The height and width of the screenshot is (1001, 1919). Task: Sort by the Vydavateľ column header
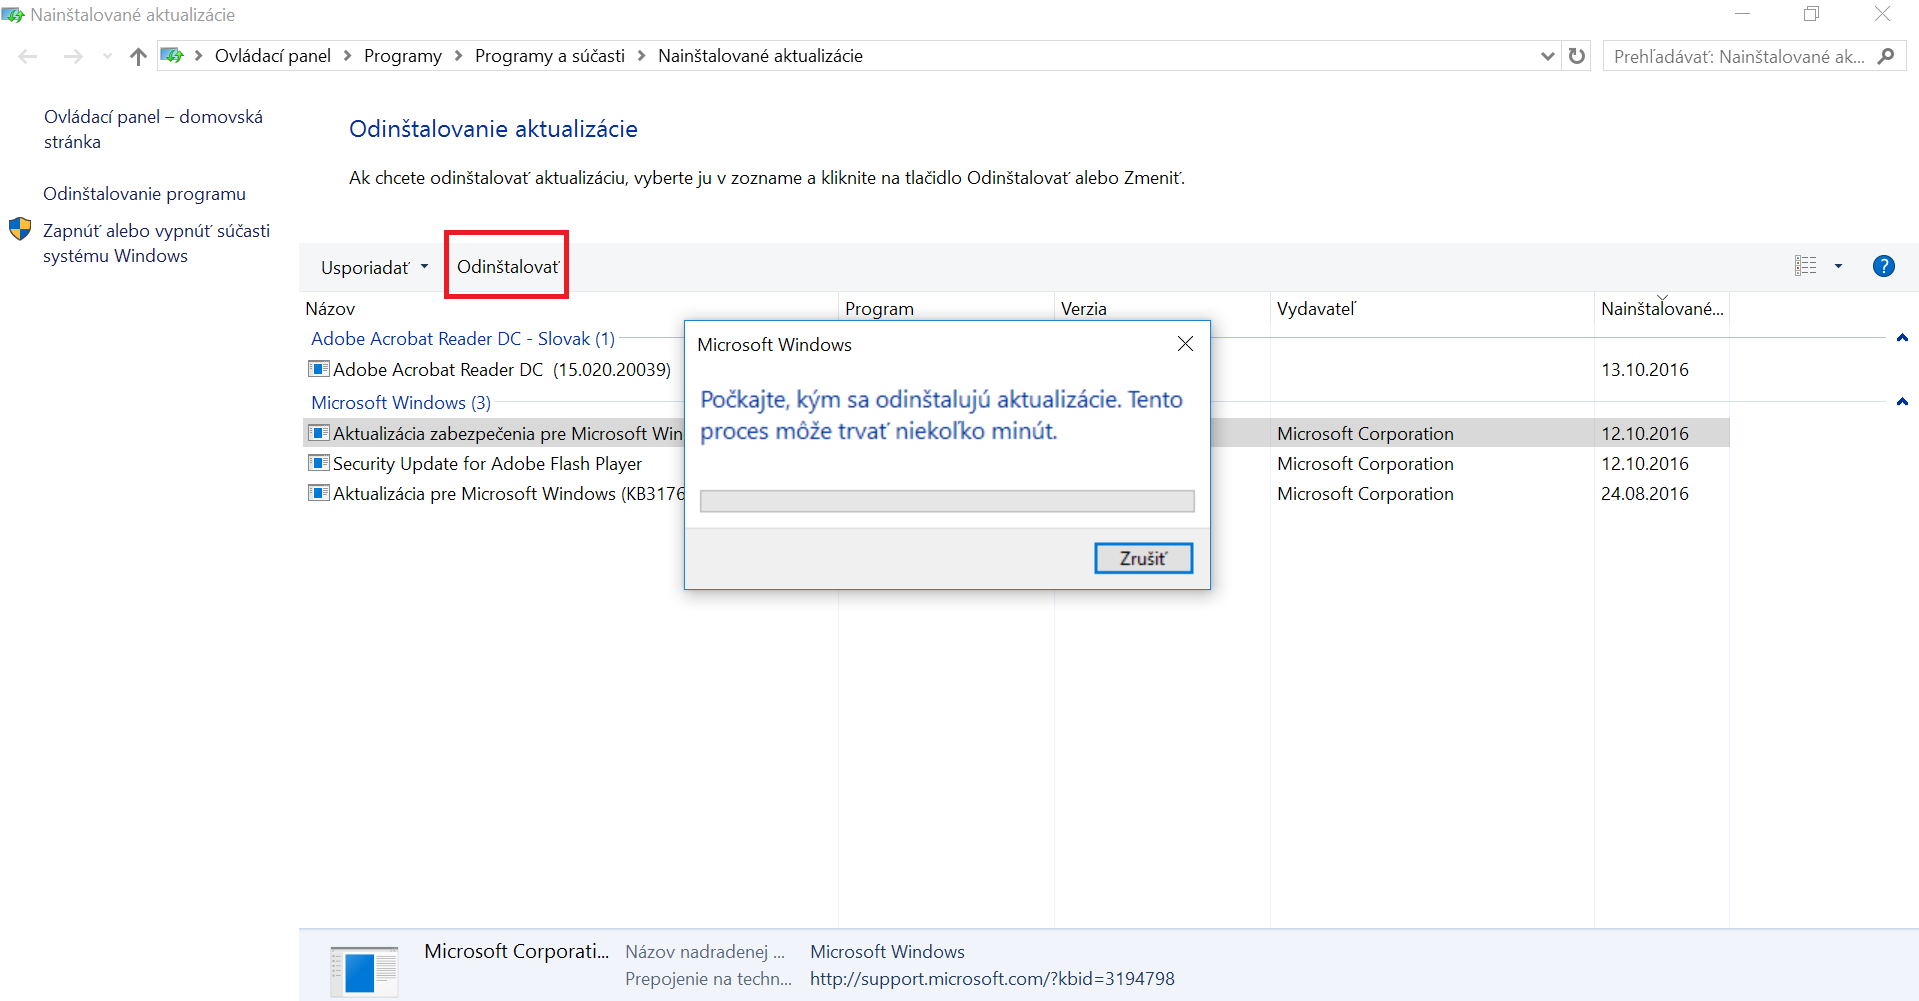(1433, 309)
